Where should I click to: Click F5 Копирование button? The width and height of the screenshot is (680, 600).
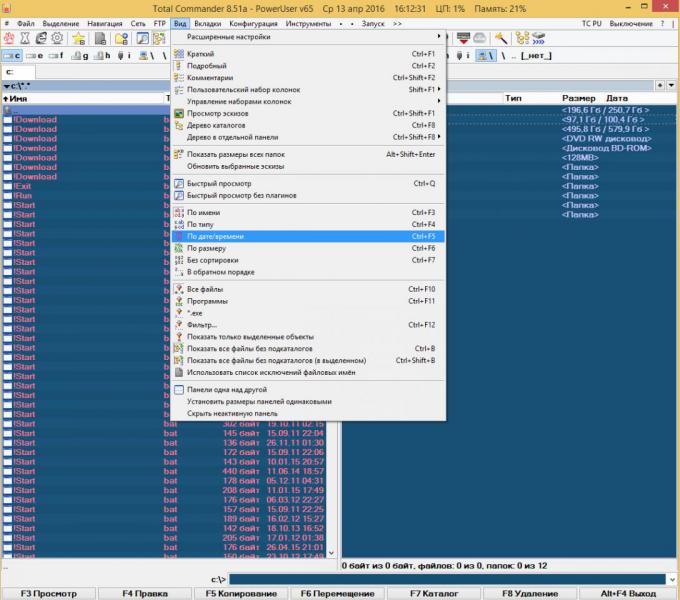tap(241, 593)
